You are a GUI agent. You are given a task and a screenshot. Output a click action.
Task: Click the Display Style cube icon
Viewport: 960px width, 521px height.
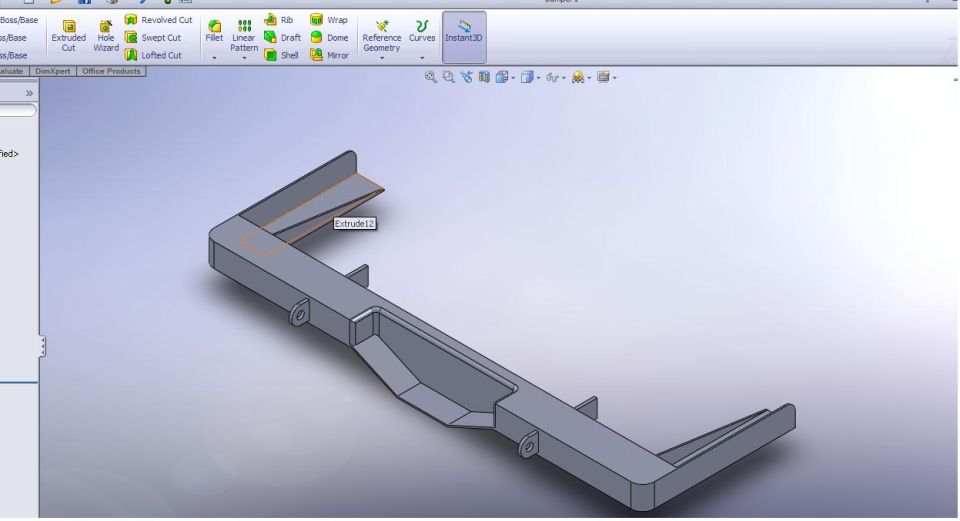527,77
